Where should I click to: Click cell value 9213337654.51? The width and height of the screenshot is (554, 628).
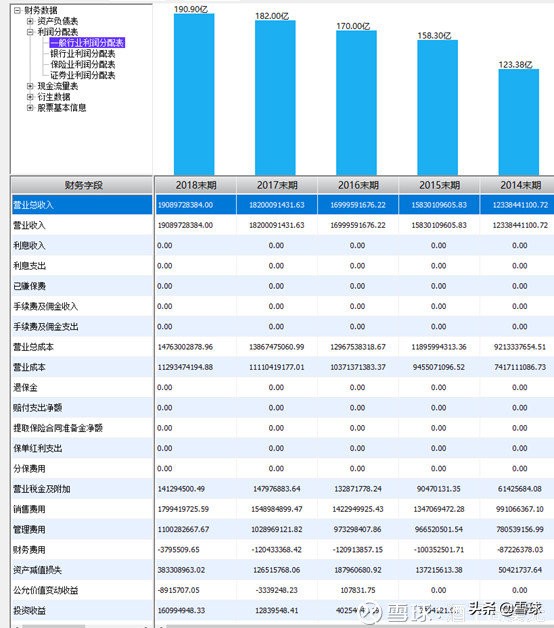point(520,347)
